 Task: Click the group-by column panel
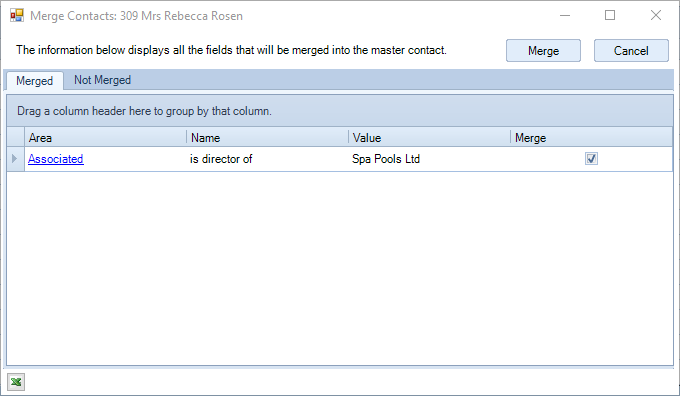pyautogui.click(x=340, y=111)
